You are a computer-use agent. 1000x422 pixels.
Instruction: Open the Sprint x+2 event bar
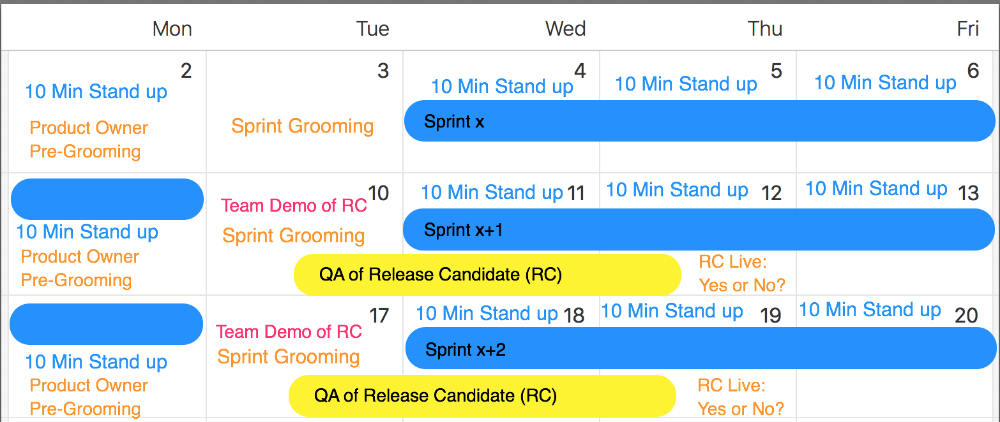701,348
